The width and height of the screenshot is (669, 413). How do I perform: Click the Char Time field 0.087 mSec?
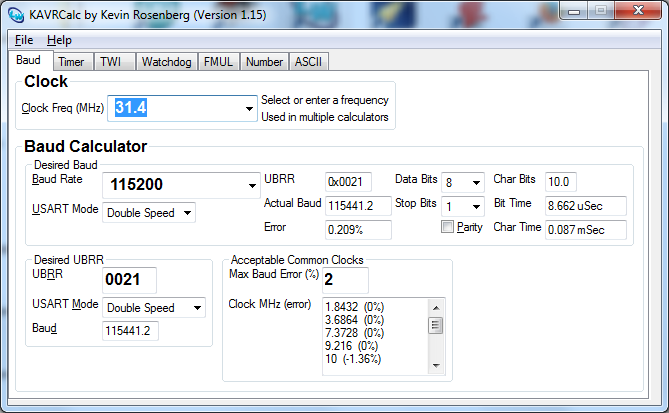pos(586,230)
